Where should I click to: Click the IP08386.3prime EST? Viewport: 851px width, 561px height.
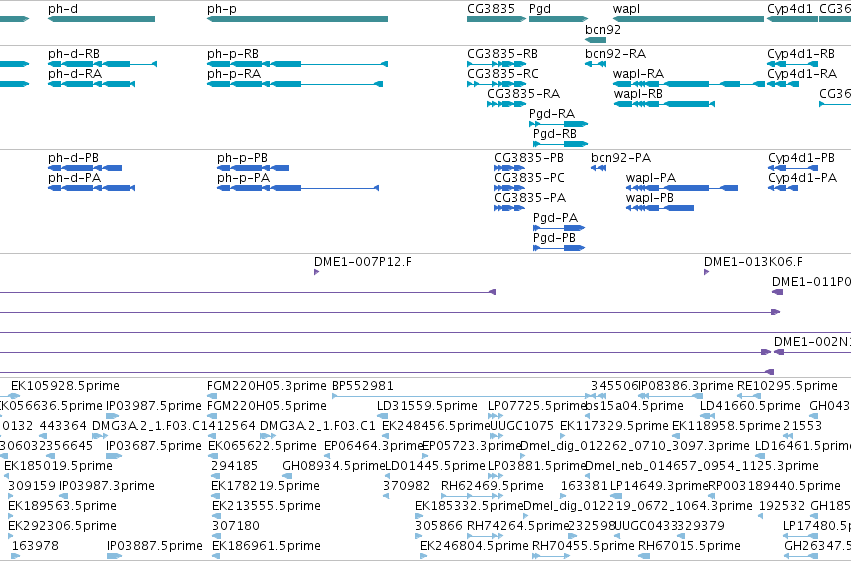tap(686, 386)
